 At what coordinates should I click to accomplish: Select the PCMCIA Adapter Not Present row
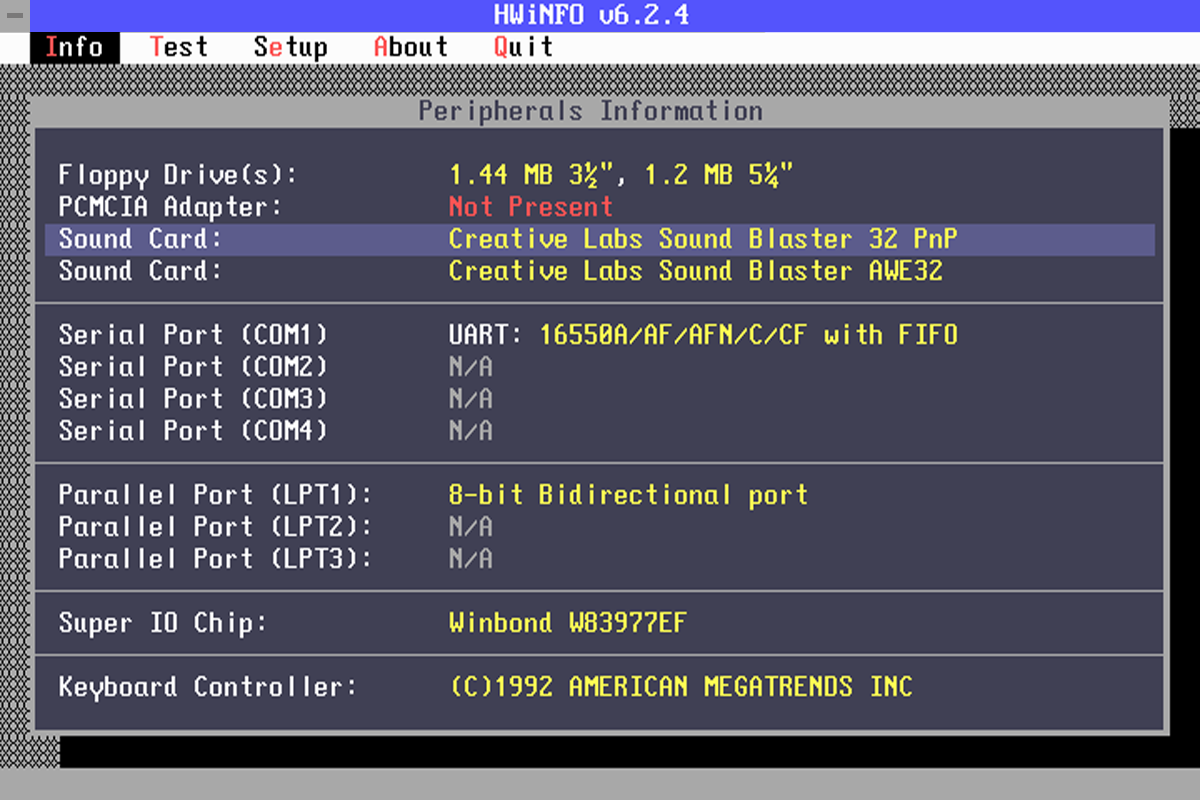pyautogui.click(x=600, y=207)
